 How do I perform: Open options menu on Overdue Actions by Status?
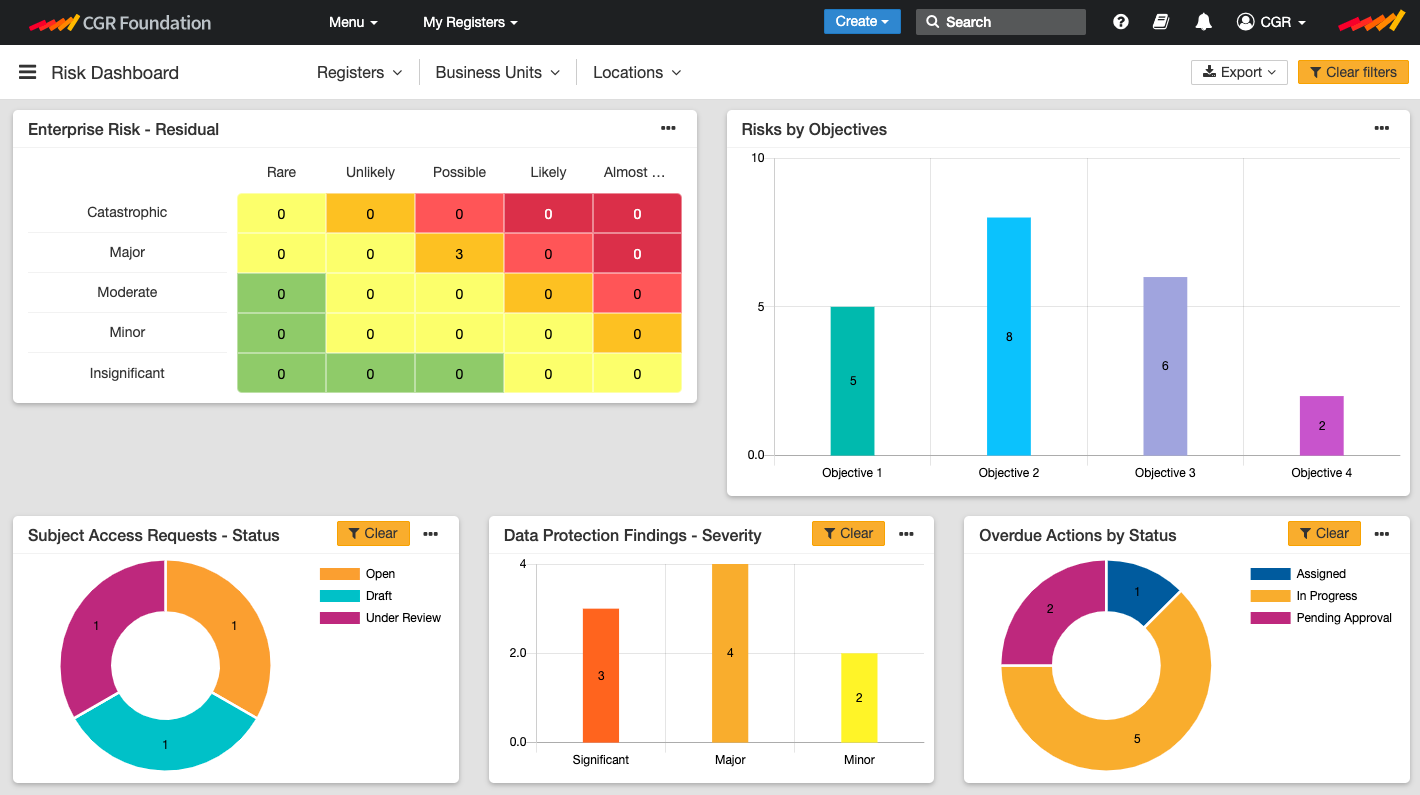click(x=1382, y=533)
